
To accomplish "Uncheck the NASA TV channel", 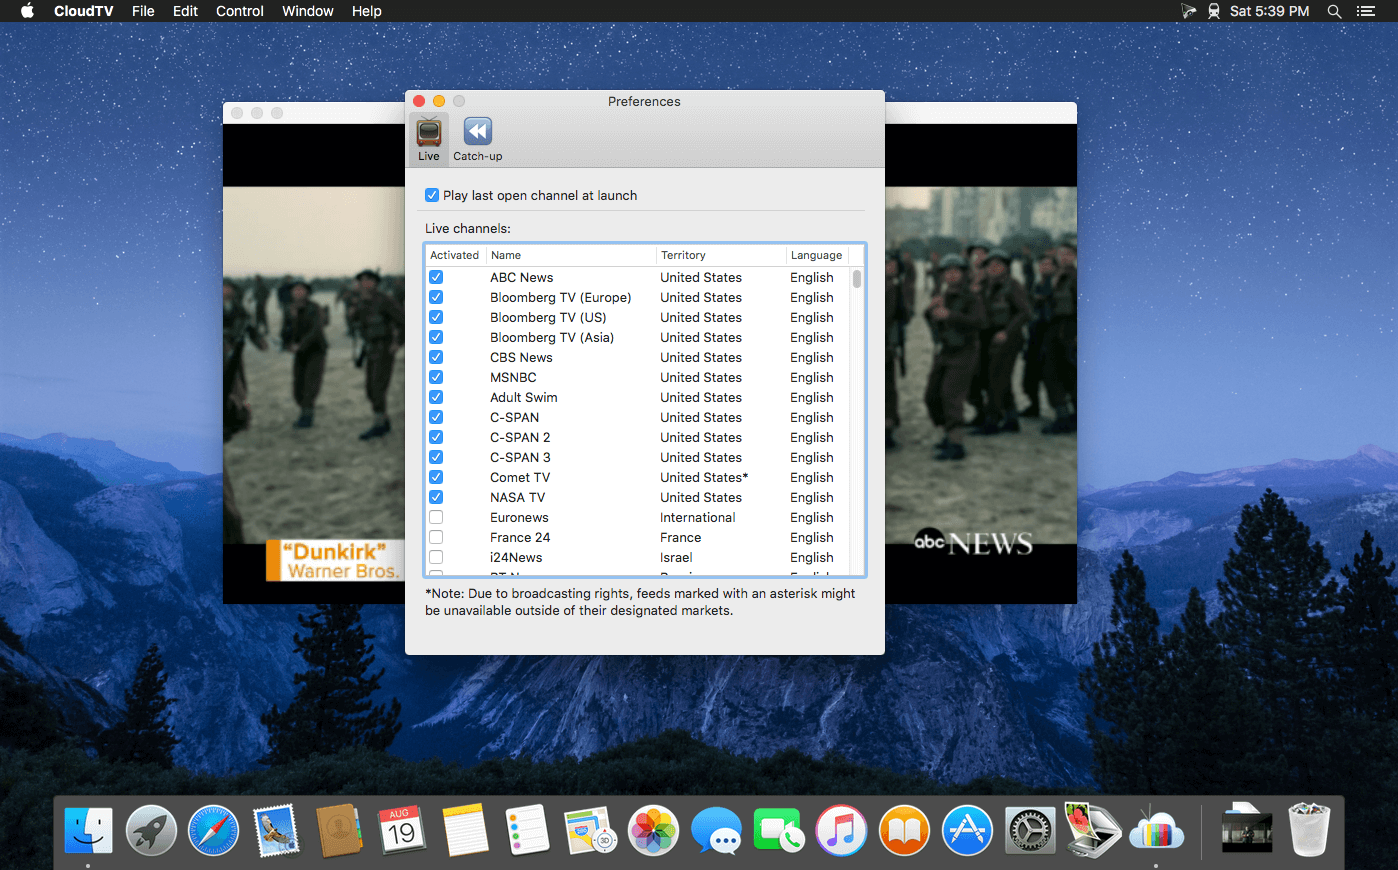I will [436, 497].
